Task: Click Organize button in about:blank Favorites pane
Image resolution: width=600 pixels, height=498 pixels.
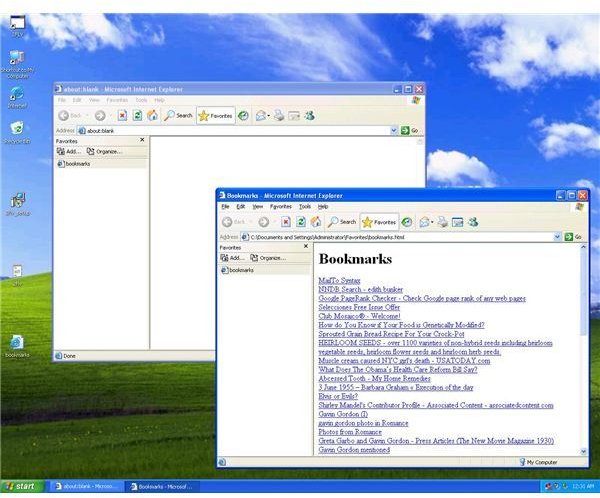Action: tap(104, 152)
